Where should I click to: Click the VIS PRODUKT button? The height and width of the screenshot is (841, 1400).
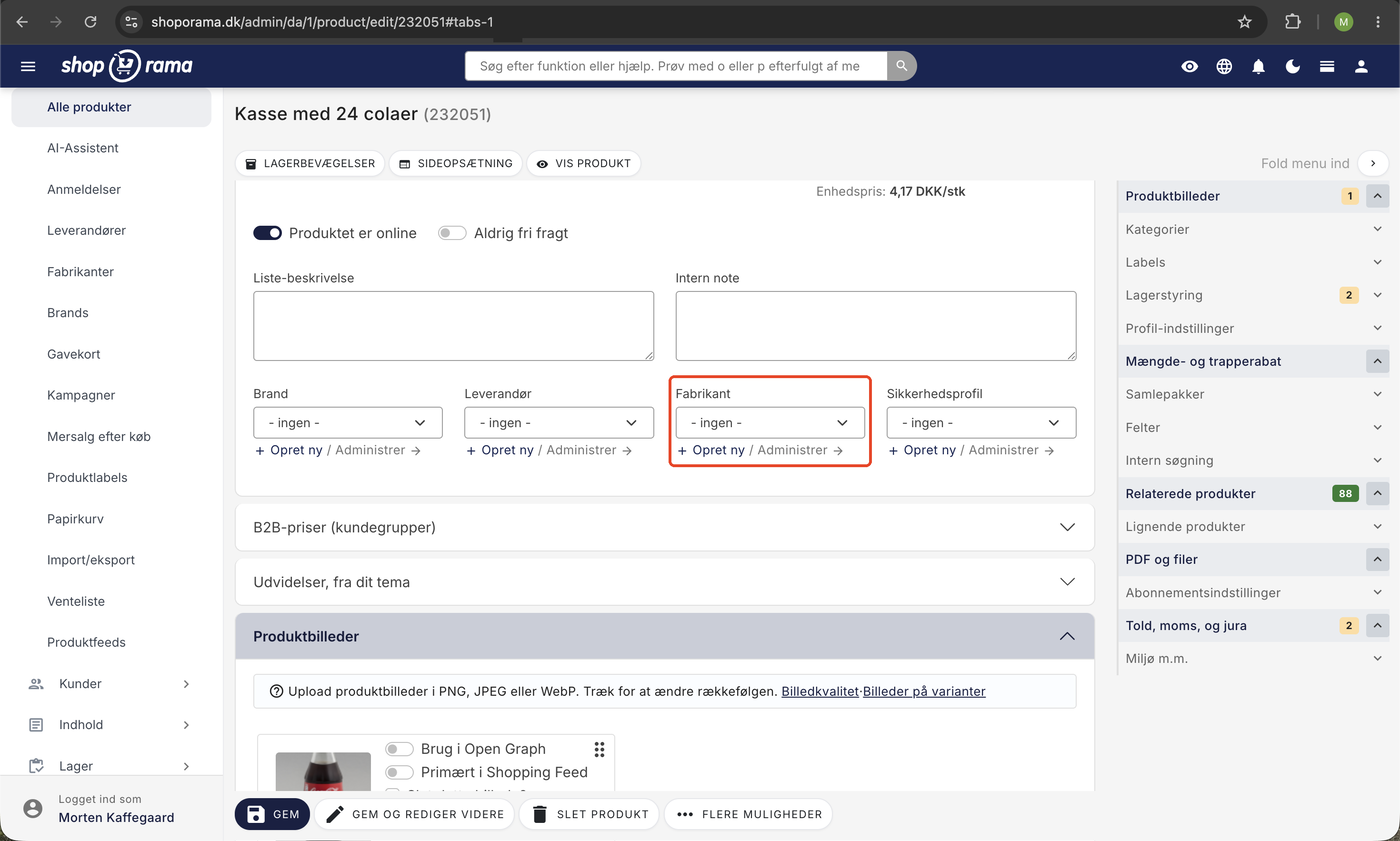coord(583,163)
